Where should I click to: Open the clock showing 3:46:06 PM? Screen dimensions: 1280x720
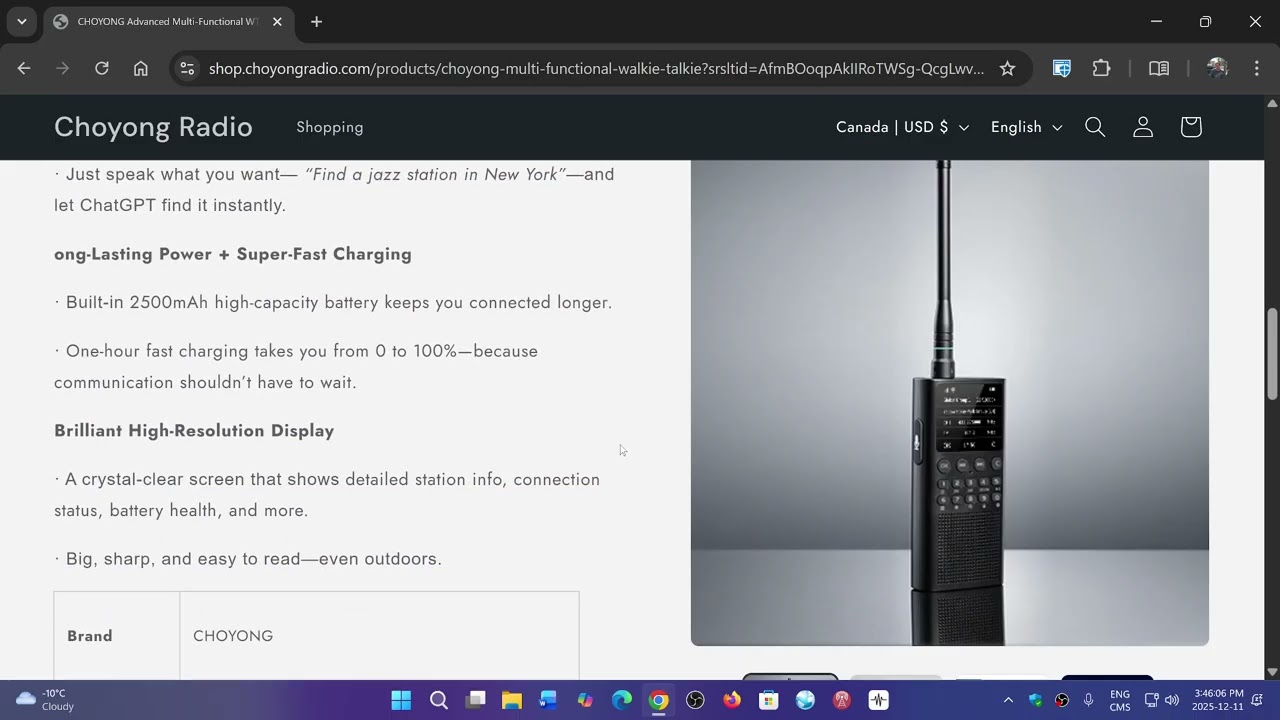click(x=1217, y=700)
